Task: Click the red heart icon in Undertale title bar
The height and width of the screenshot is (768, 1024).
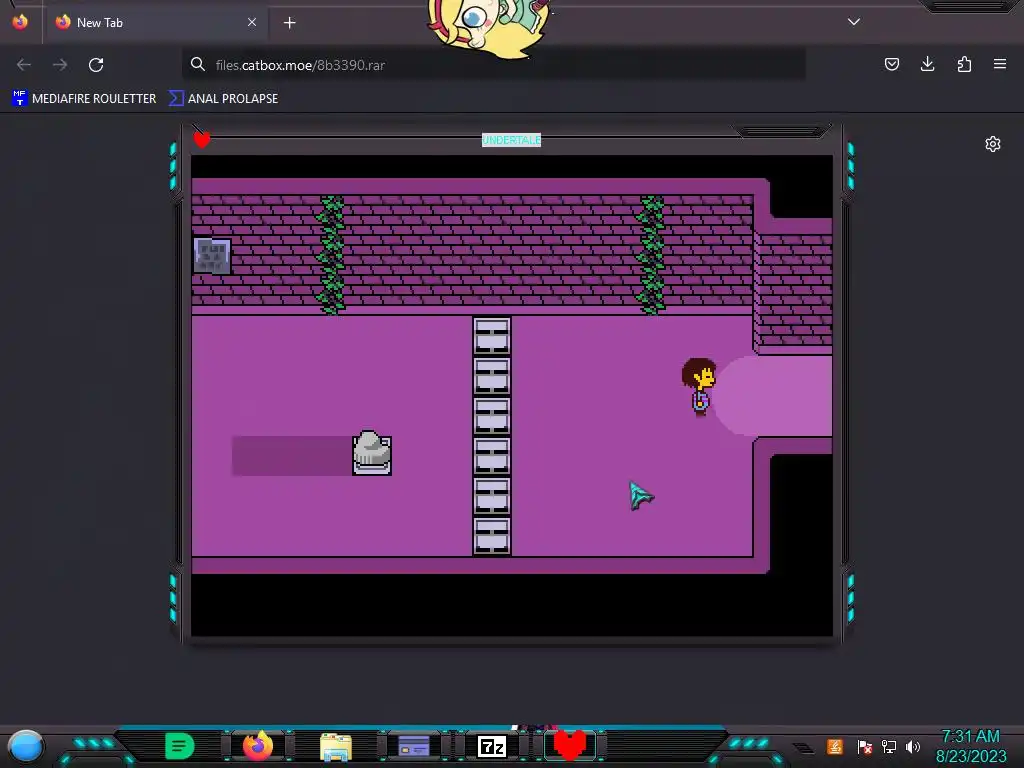Action: coord(202,139)
